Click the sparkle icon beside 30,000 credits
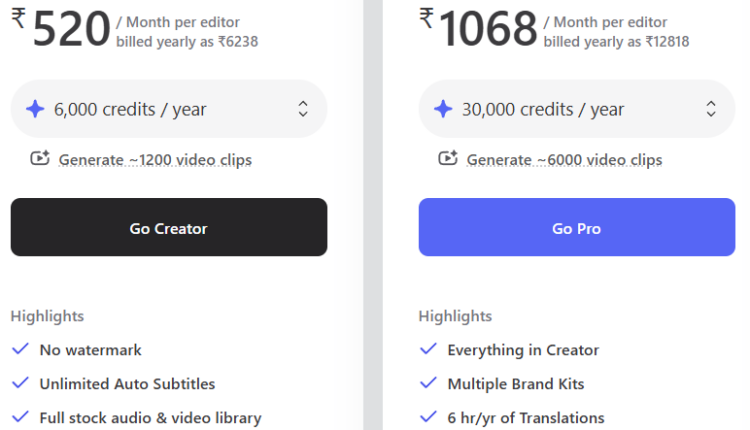Viewport: 750px width, 430px height. click(x=443, y=109)
